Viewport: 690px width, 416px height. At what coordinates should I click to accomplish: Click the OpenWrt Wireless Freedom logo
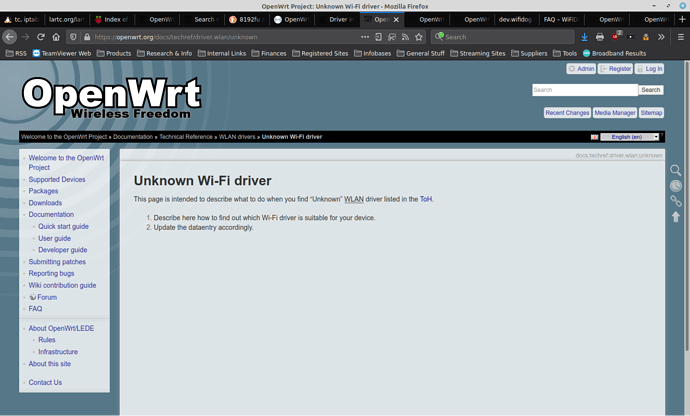click(x=112, y=98)
